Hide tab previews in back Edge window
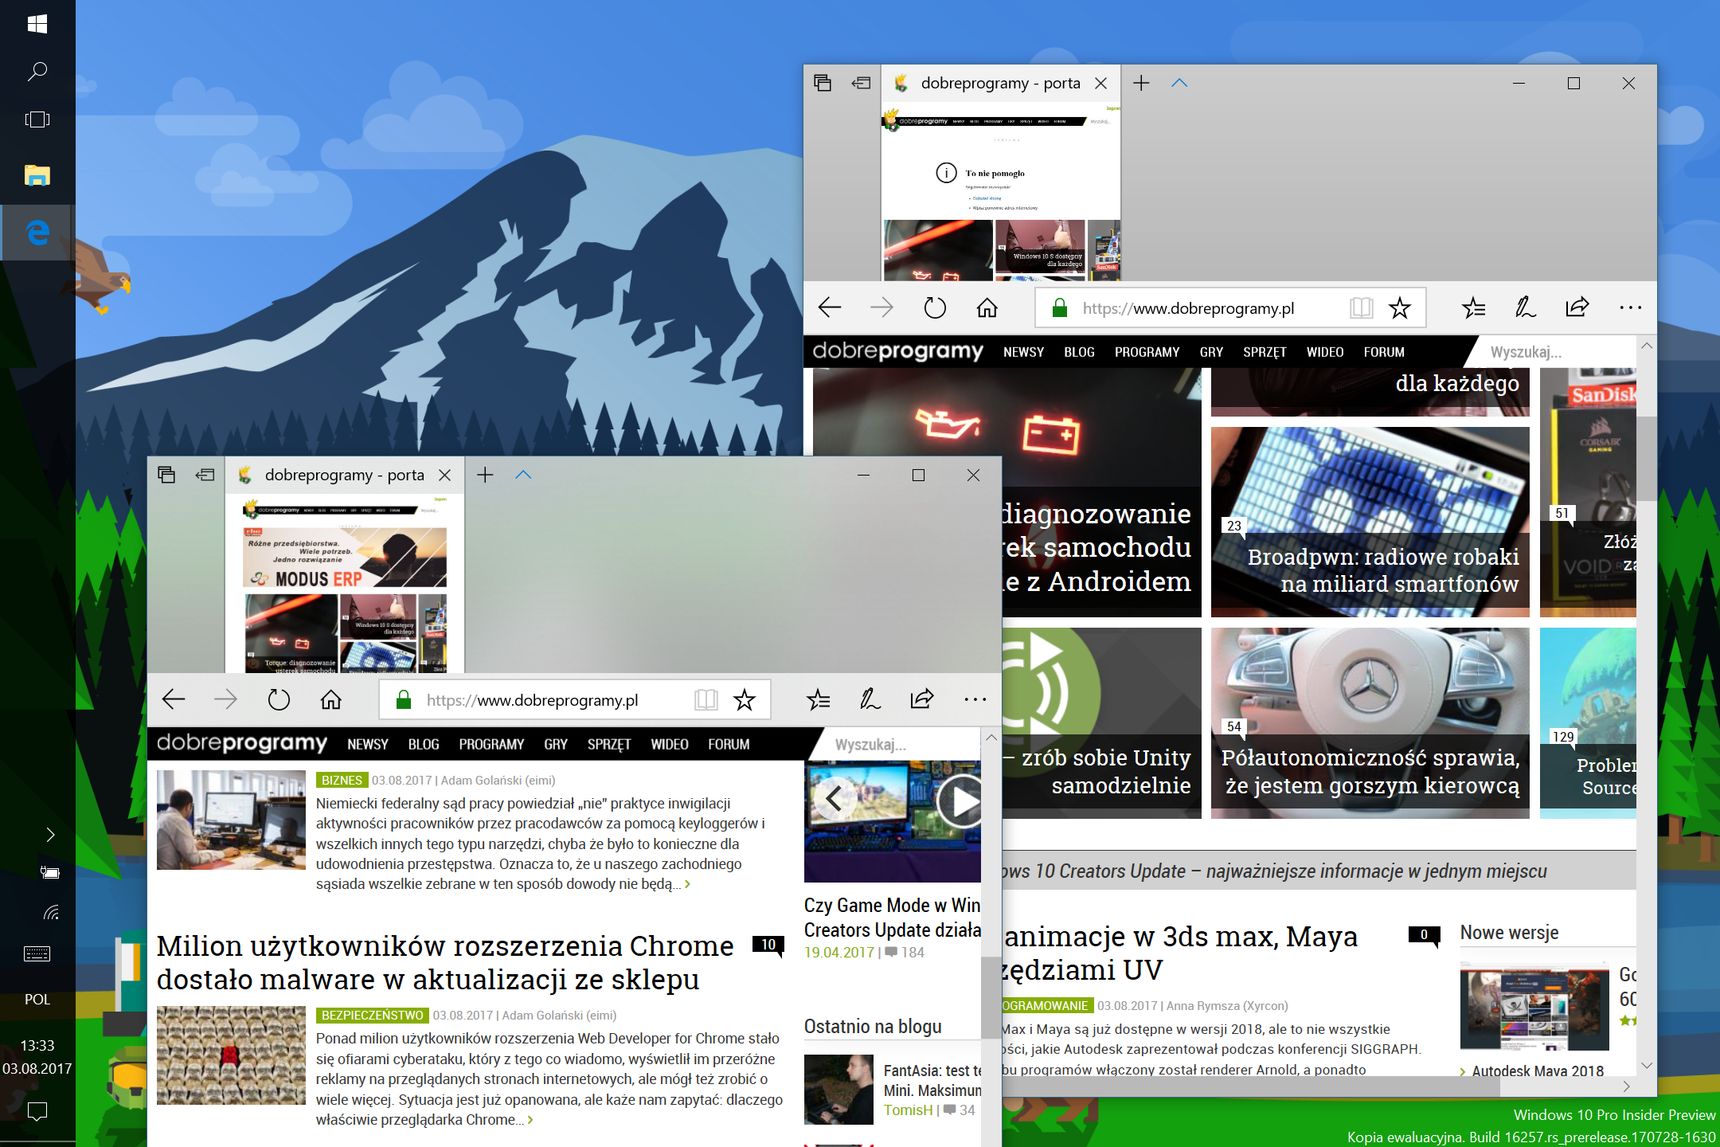The image size is (1720, 1147). coord(1179,83)
